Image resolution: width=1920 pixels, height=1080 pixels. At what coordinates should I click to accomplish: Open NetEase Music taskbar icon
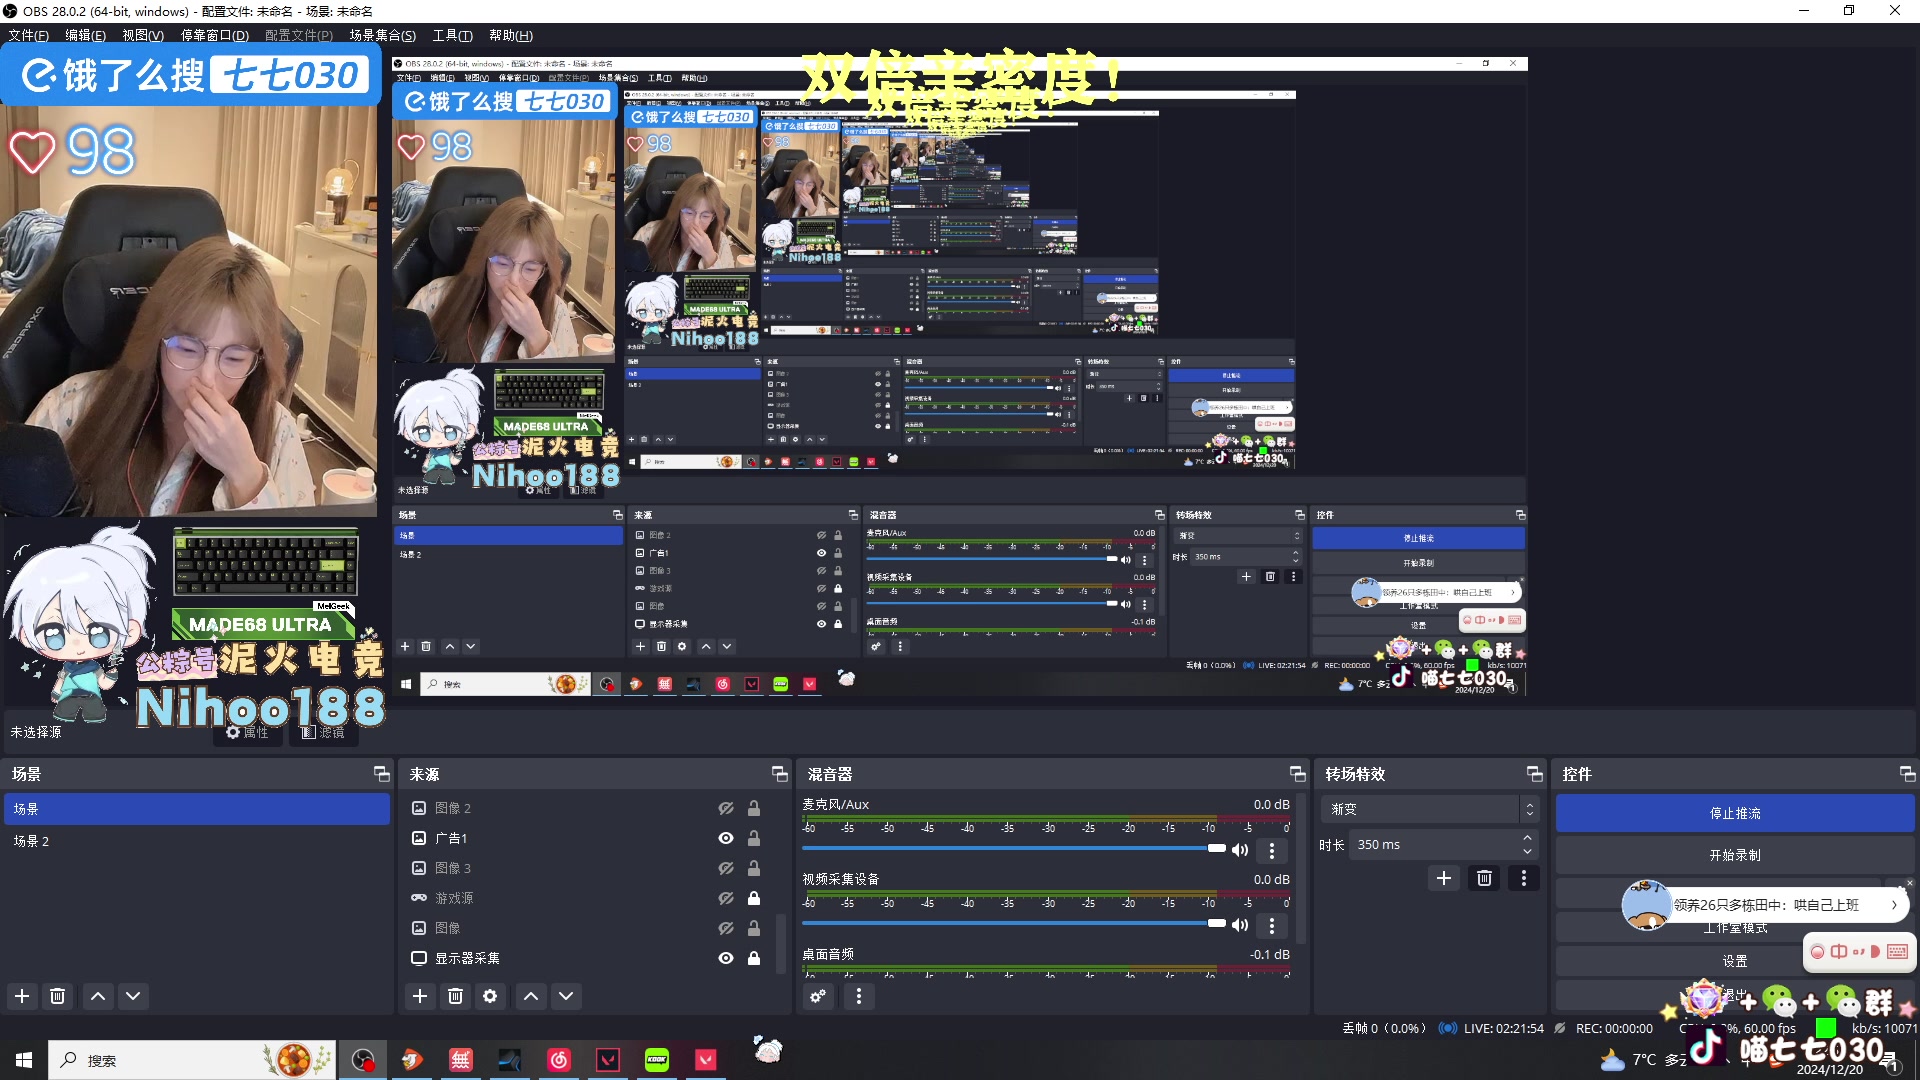(559, 1060)
